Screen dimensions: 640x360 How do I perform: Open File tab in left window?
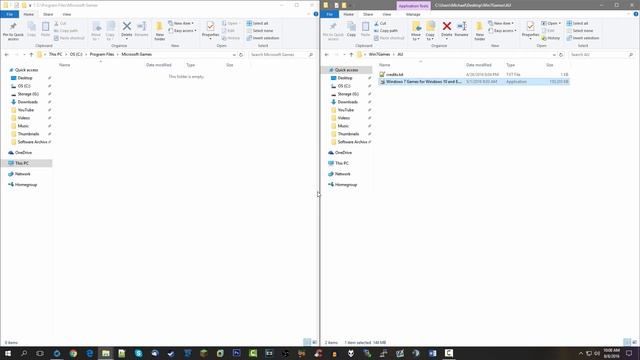(9, 14)
